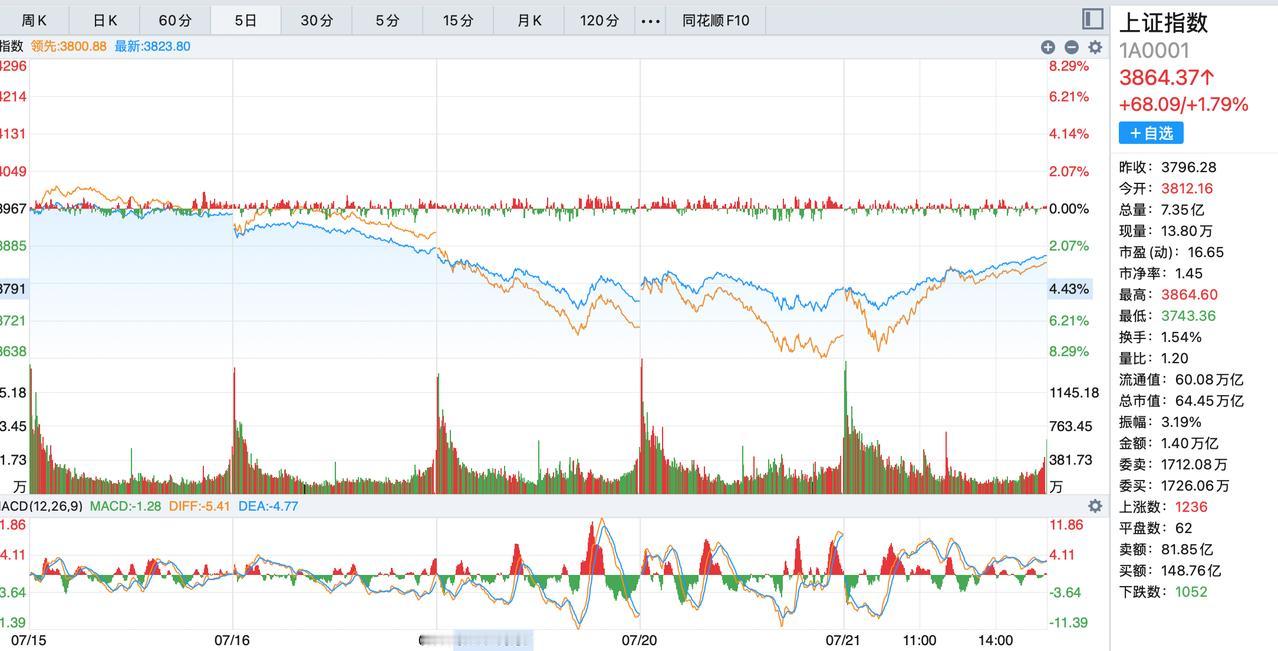This screenshot has height=651, width=1278.
Task: Open the three-dot more periods menu
Action: pyautogui.click(x=650, y=20)
